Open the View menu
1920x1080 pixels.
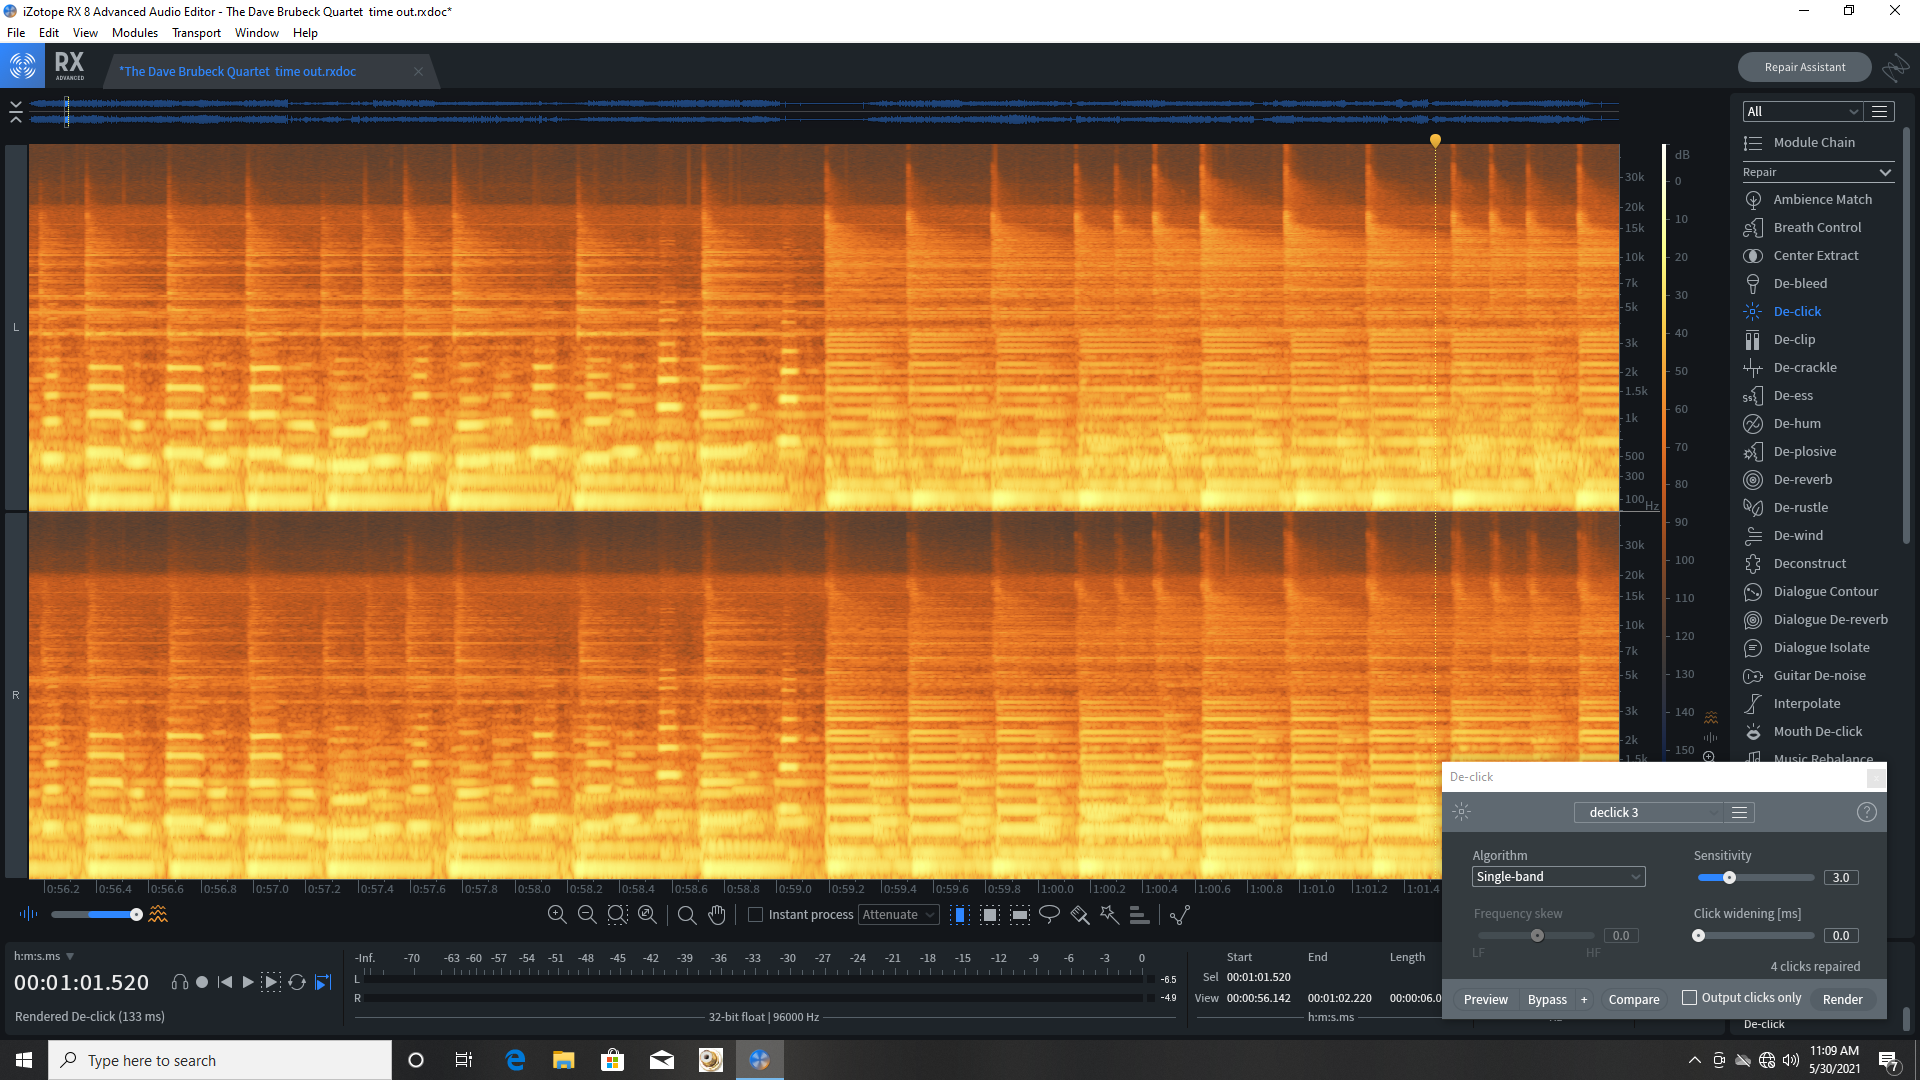[x=85, y=33]
